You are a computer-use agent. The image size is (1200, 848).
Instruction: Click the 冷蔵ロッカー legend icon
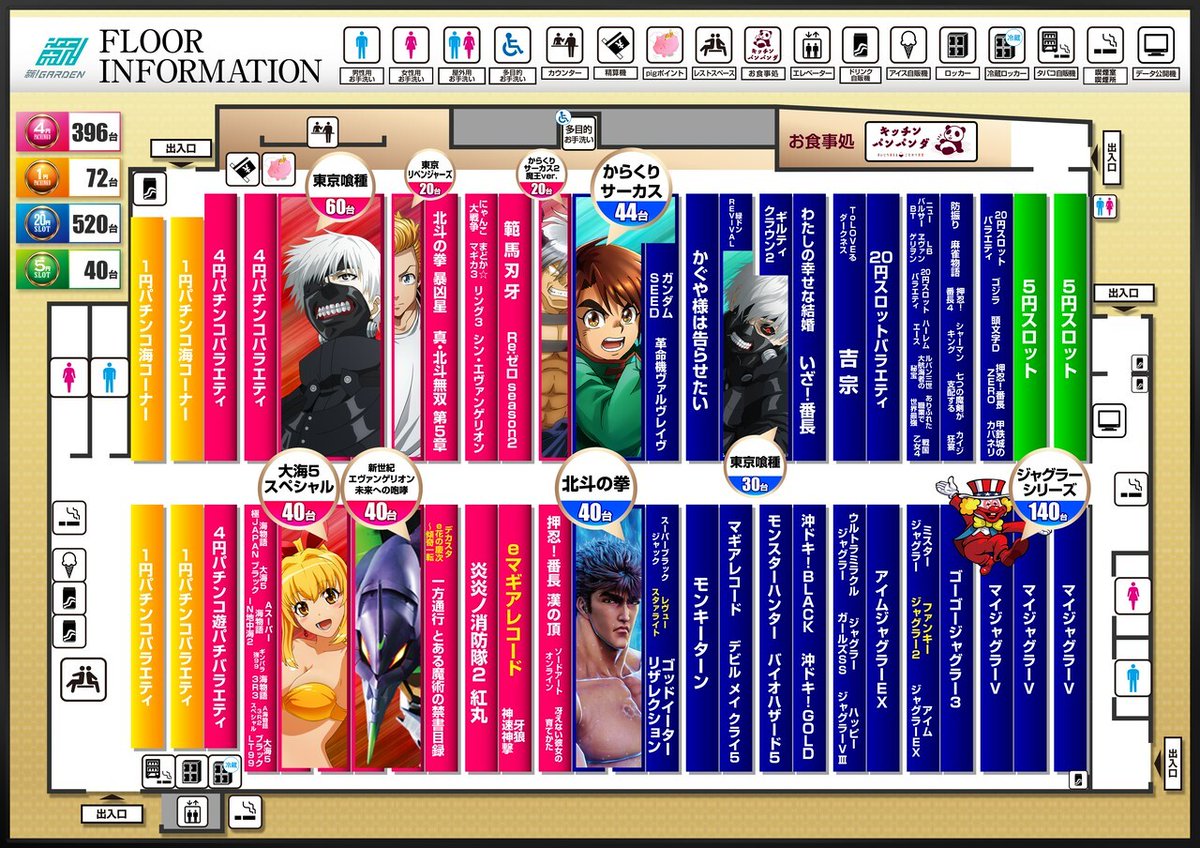1006,44
